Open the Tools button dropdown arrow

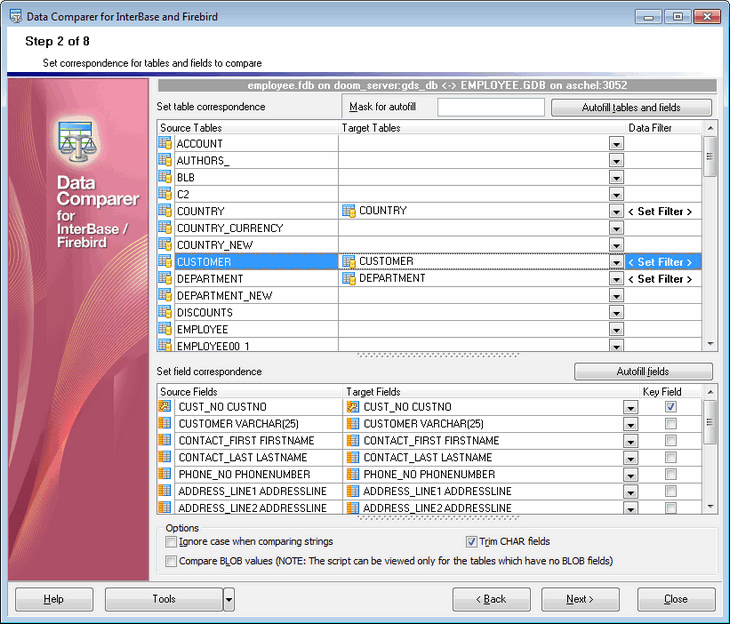coord(229,599)
